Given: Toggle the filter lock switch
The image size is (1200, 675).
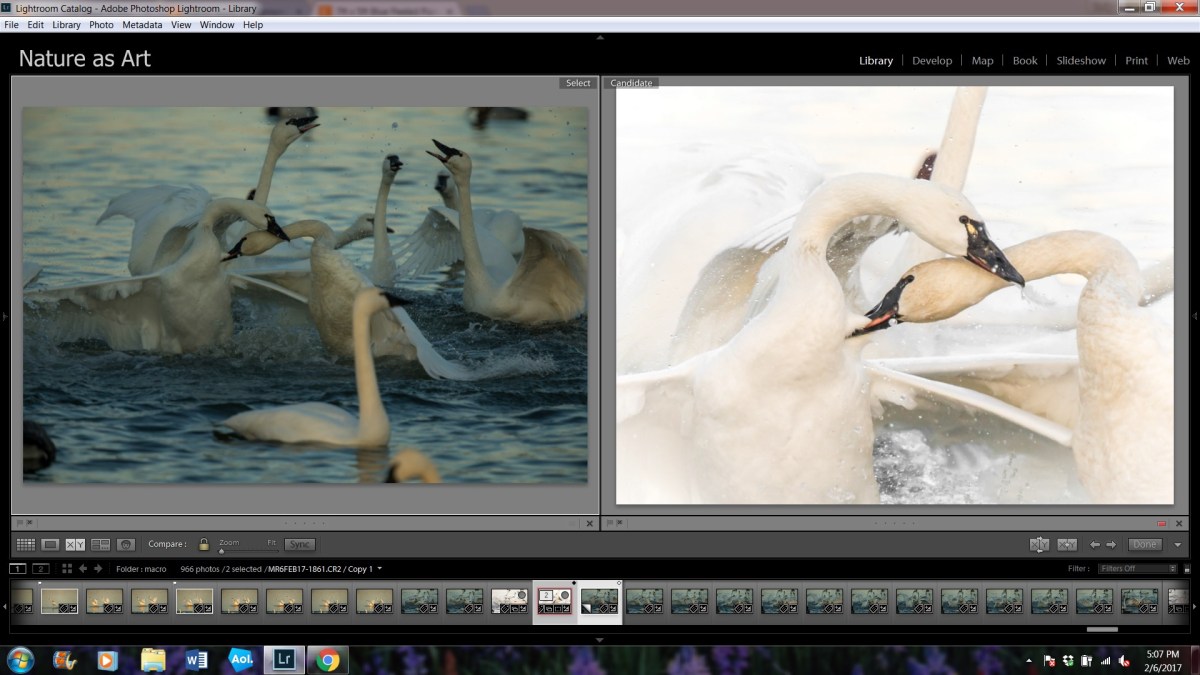Looking at the screenshot, I should pos(1185,569).
